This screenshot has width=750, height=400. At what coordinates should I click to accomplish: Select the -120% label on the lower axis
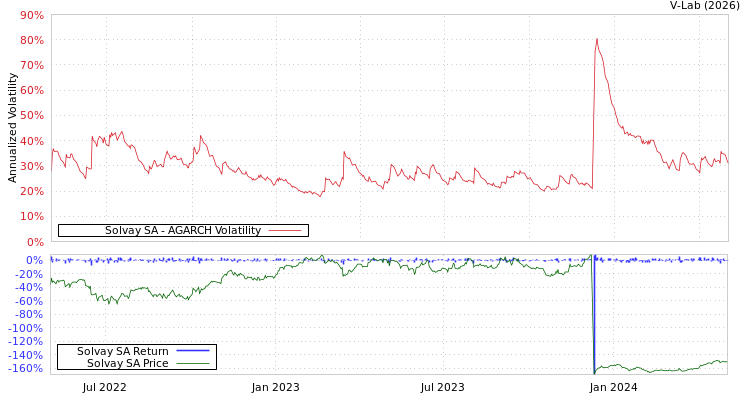tap(26, 341)
